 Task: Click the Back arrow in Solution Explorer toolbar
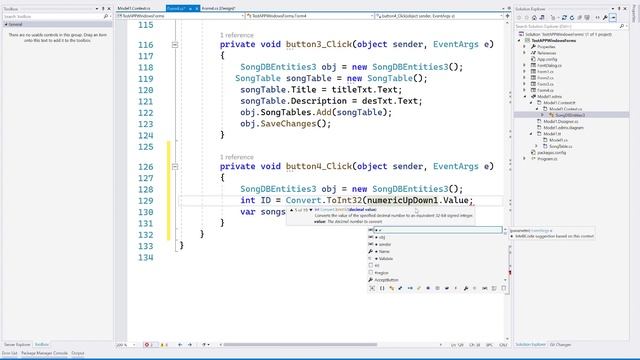(519, 18)
